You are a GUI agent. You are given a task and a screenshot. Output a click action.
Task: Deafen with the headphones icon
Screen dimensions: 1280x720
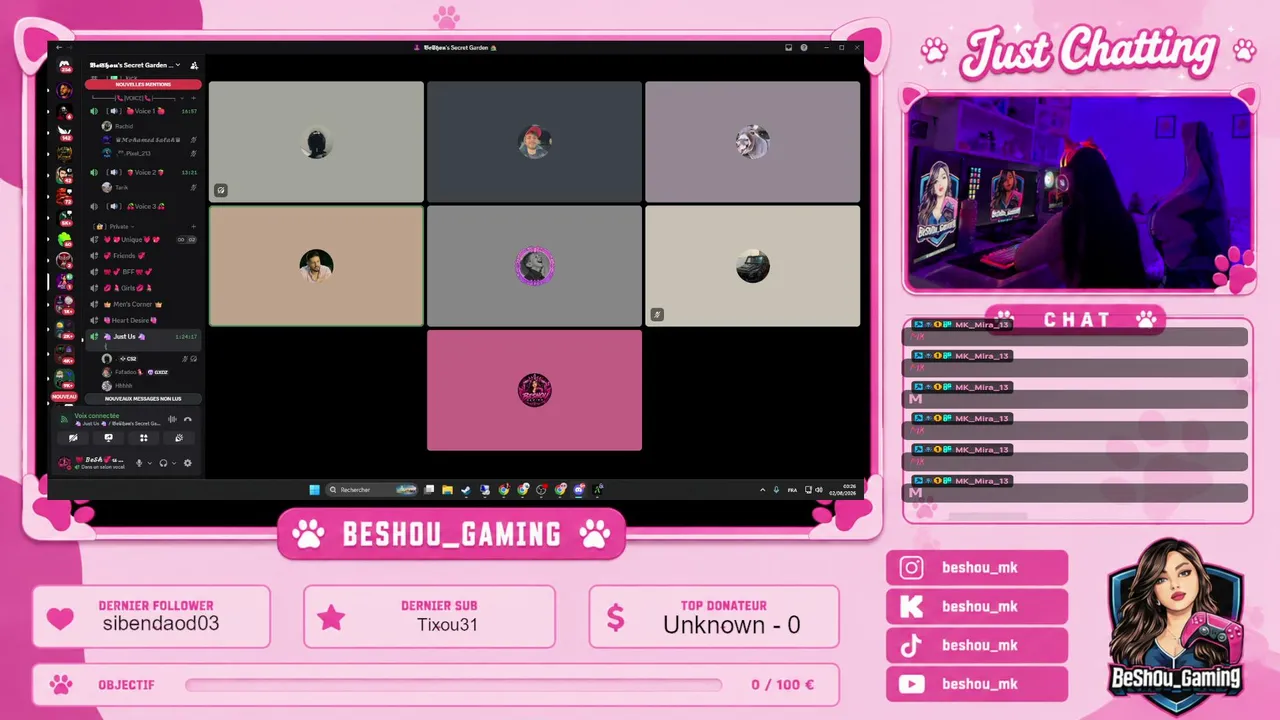(163, 463)
